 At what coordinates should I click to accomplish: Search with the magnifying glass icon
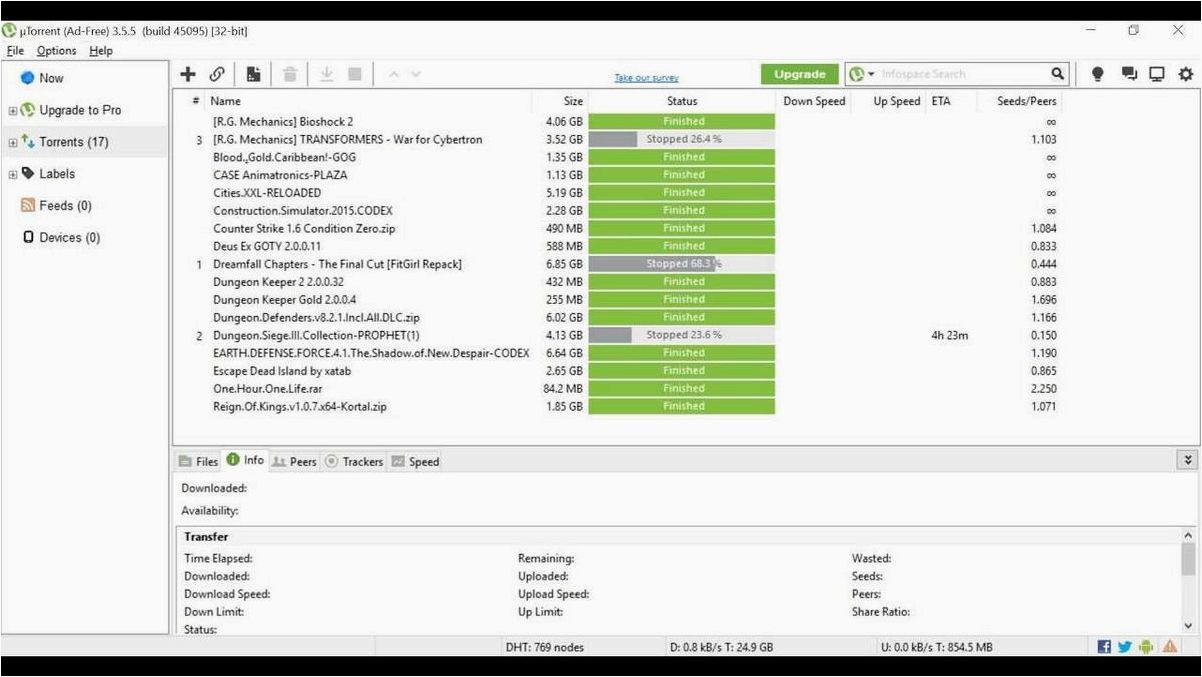[x=1058, y=74]
